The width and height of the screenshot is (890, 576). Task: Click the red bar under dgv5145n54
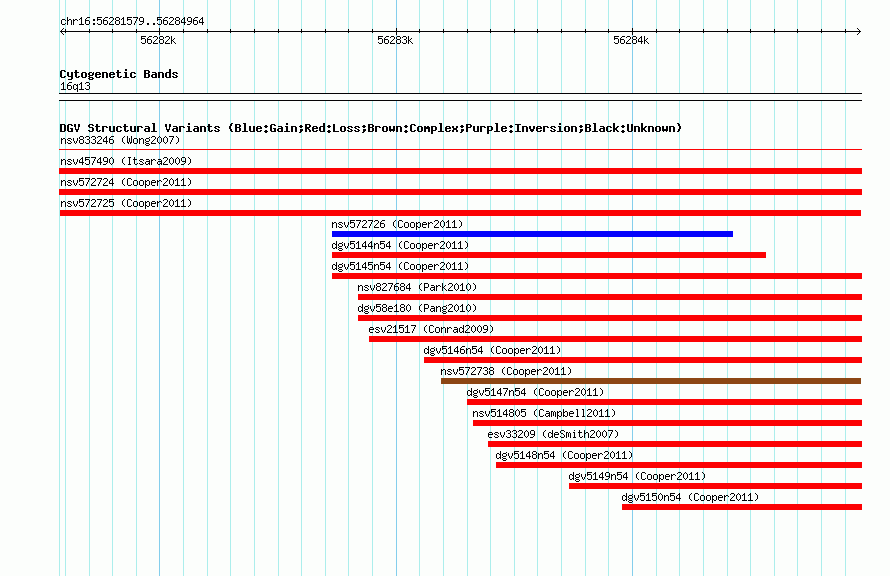pyautogui.click(x=597, y=276)
